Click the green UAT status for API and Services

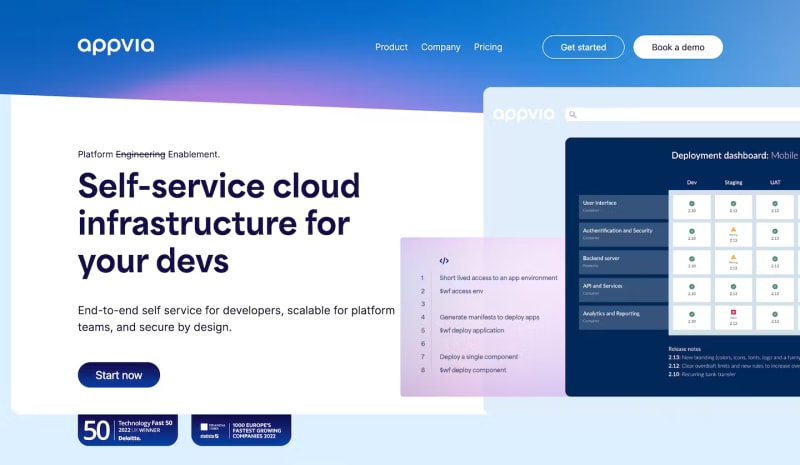[x=775, y=289]
